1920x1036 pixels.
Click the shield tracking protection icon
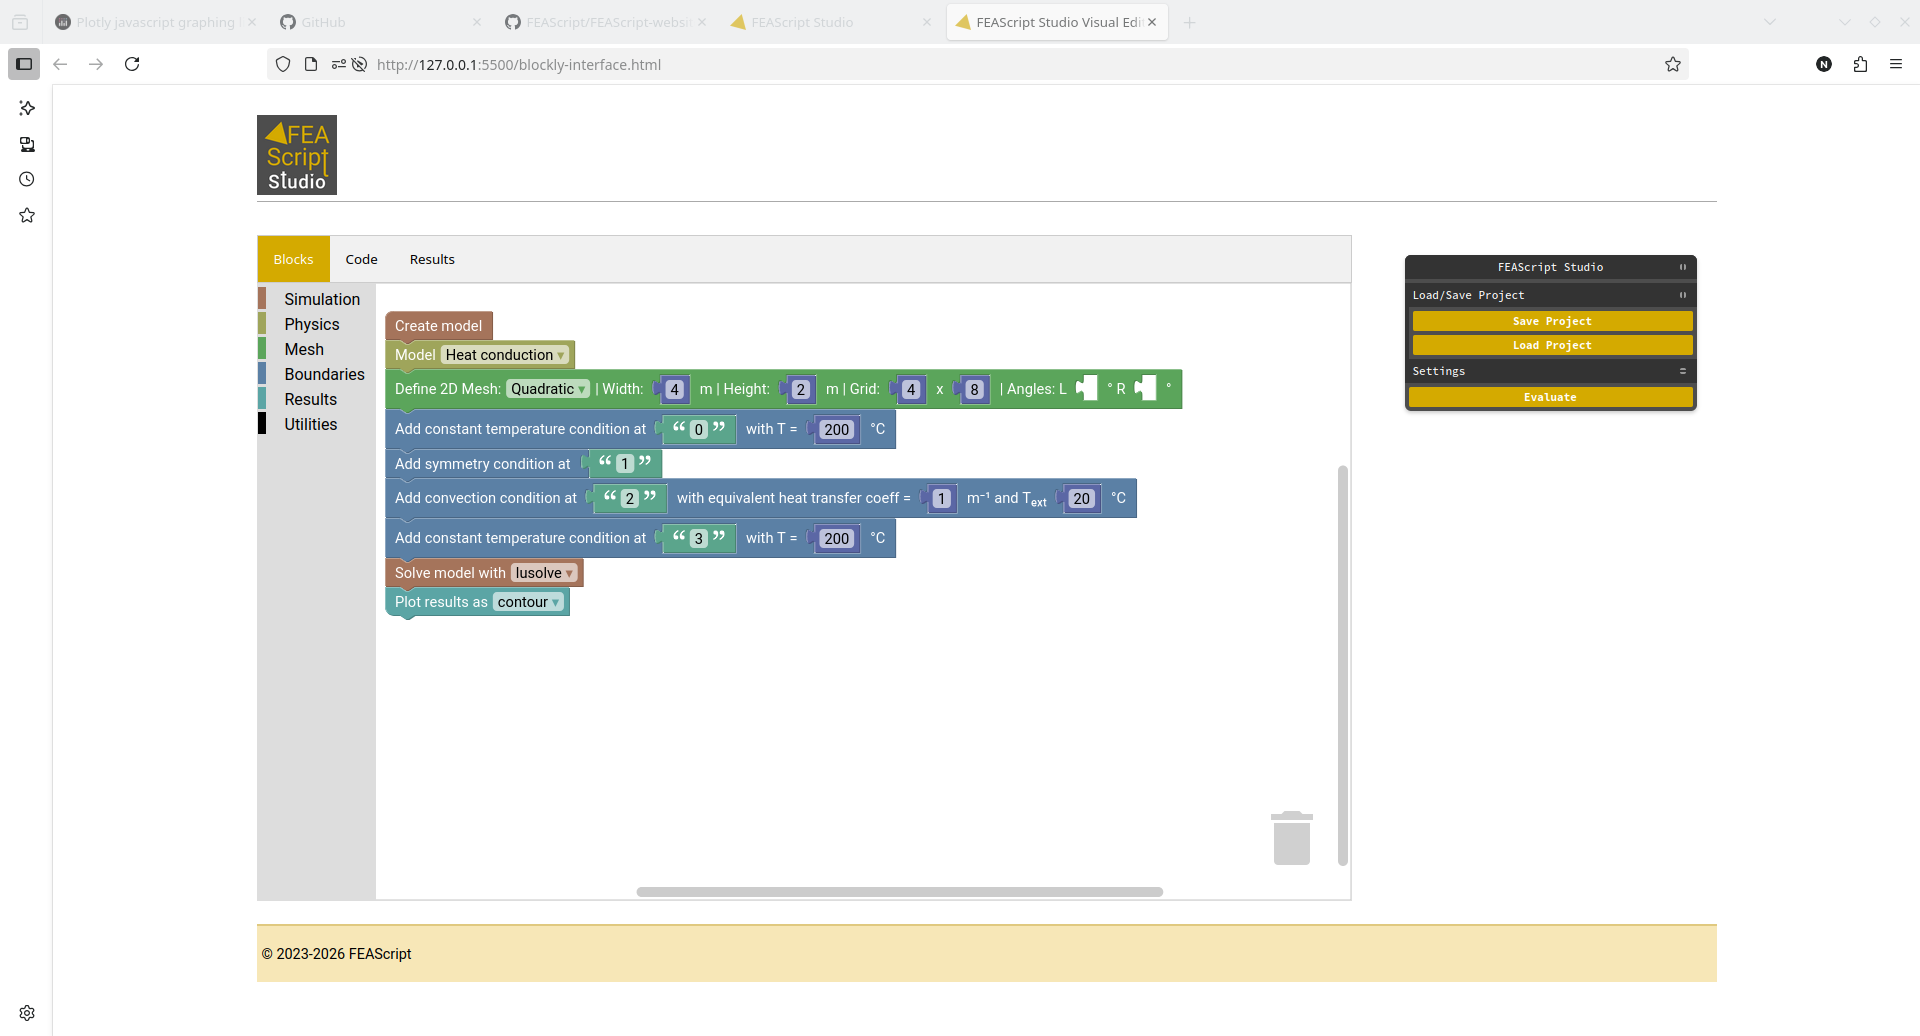coord(283,64)
